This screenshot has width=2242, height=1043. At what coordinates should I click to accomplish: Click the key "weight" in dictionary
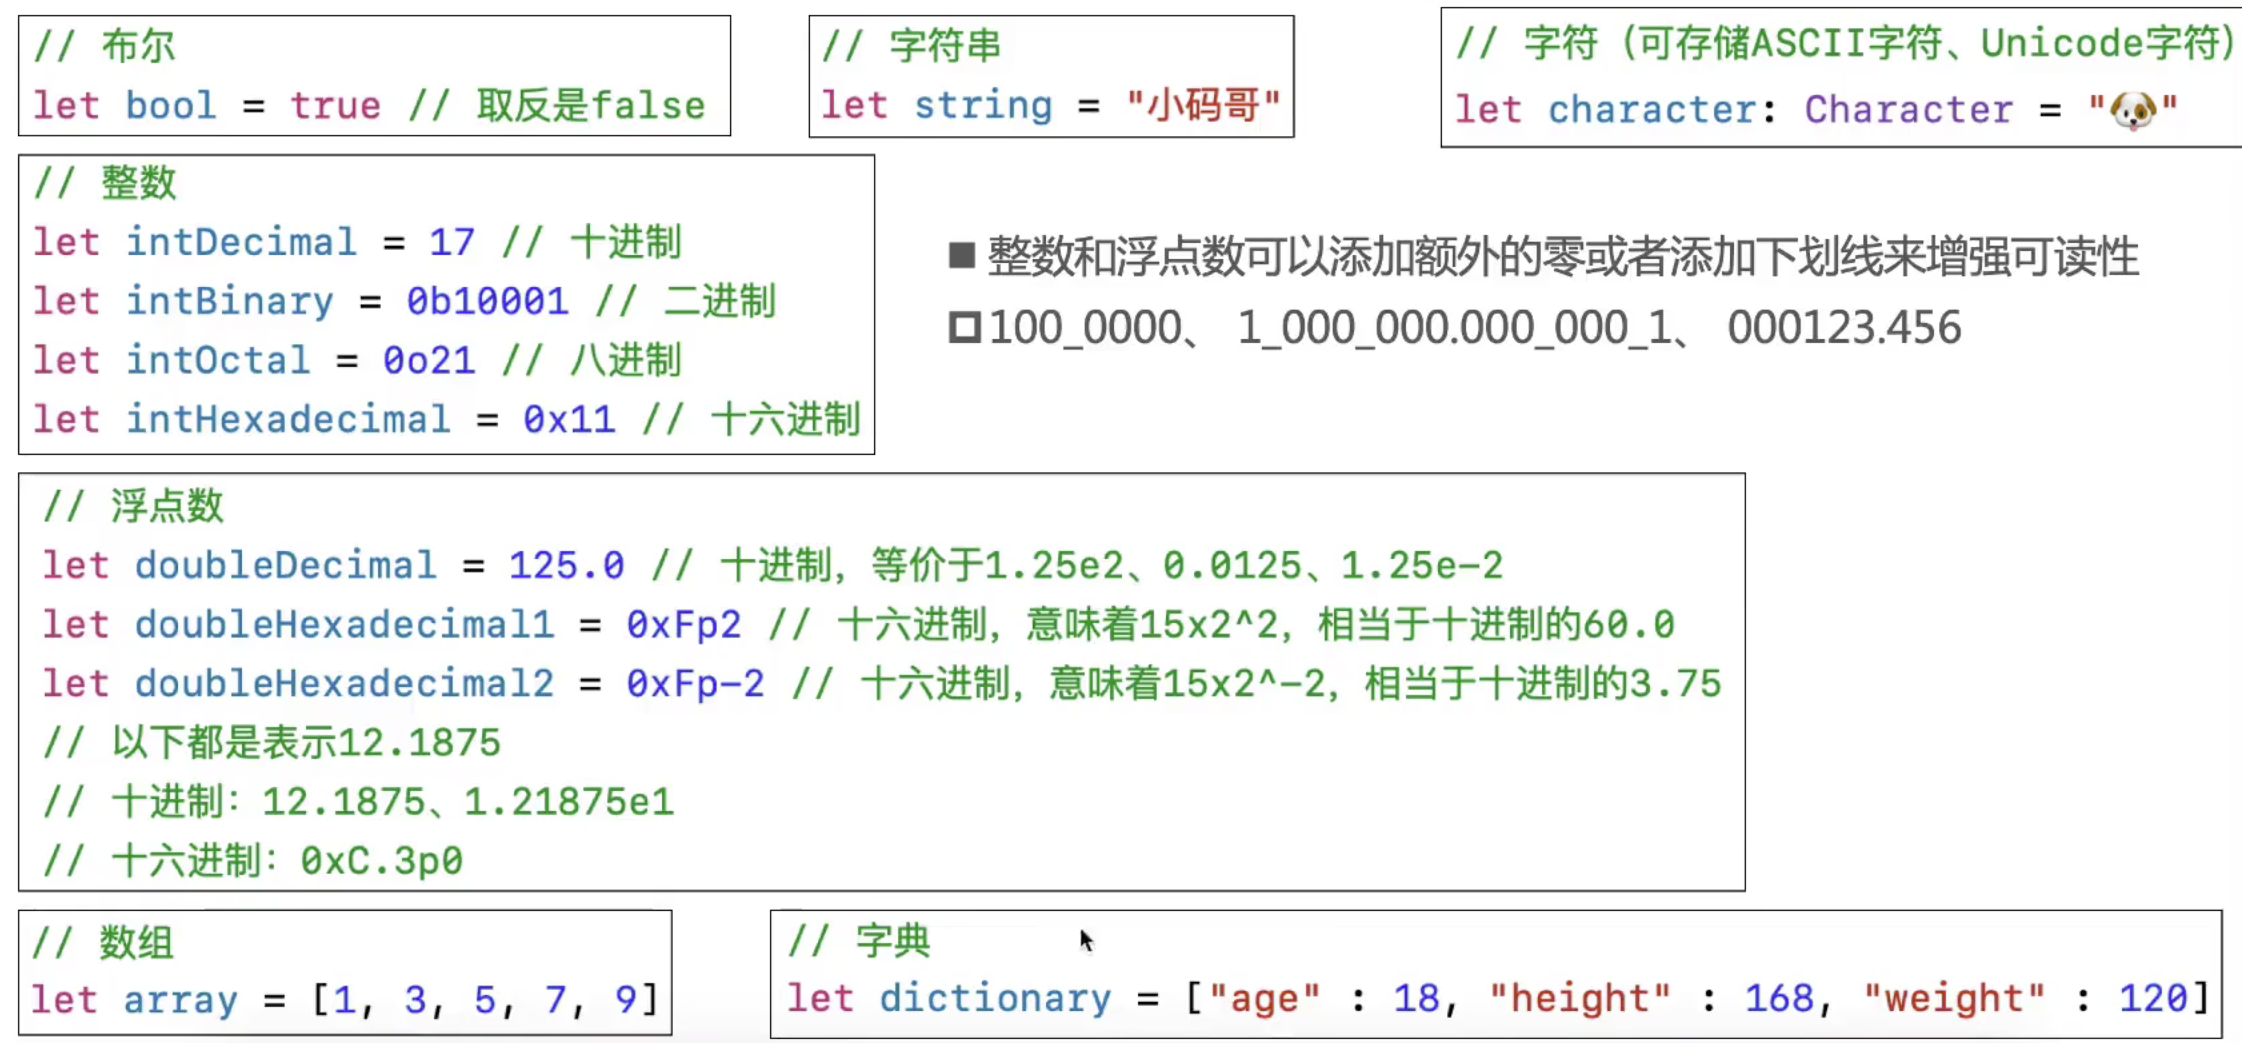1954,998
